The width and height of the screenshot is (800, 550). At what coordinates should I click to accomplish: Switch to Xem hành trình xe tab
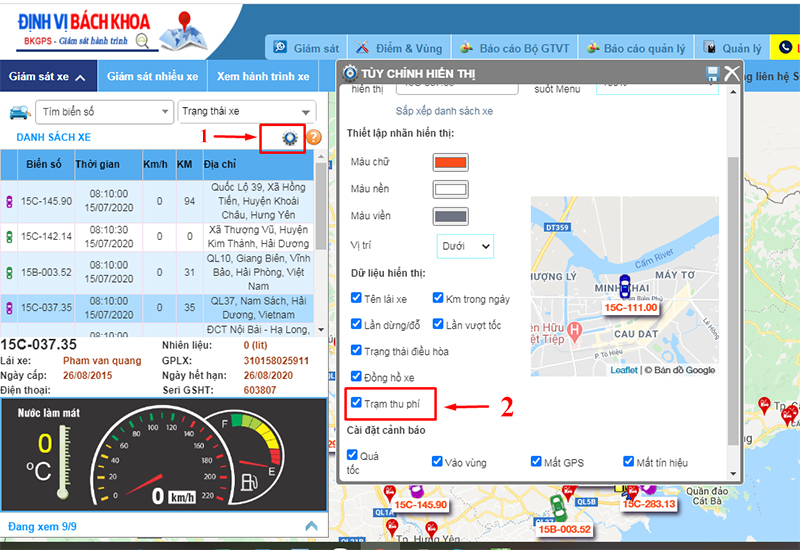(x=263, y=77)
